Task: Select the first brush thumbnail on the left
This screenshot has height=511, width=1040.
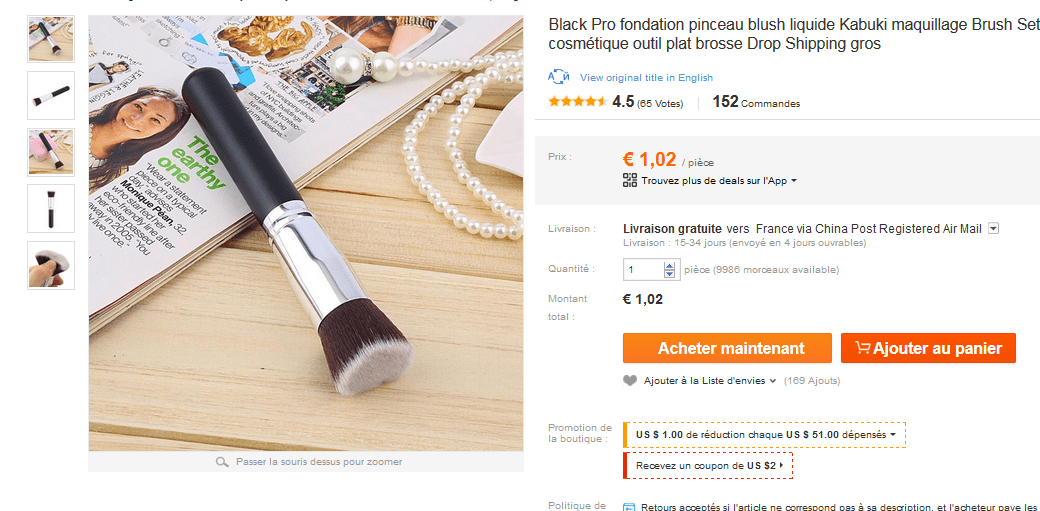Action: [x=51, y=39]
